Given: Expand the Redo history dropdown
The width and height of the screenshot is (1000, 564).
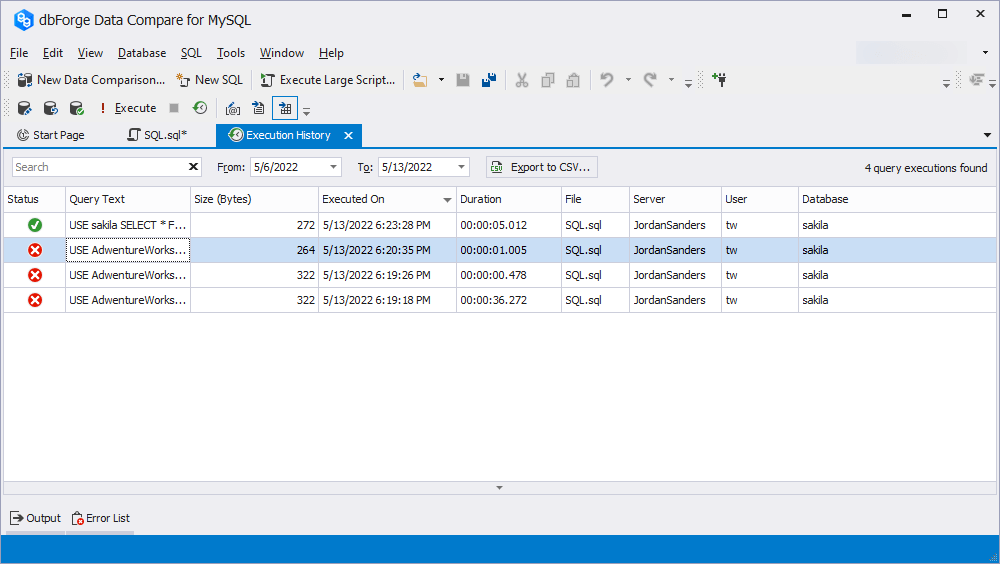Looking at the screenshot, I should (x=671, y=80).
